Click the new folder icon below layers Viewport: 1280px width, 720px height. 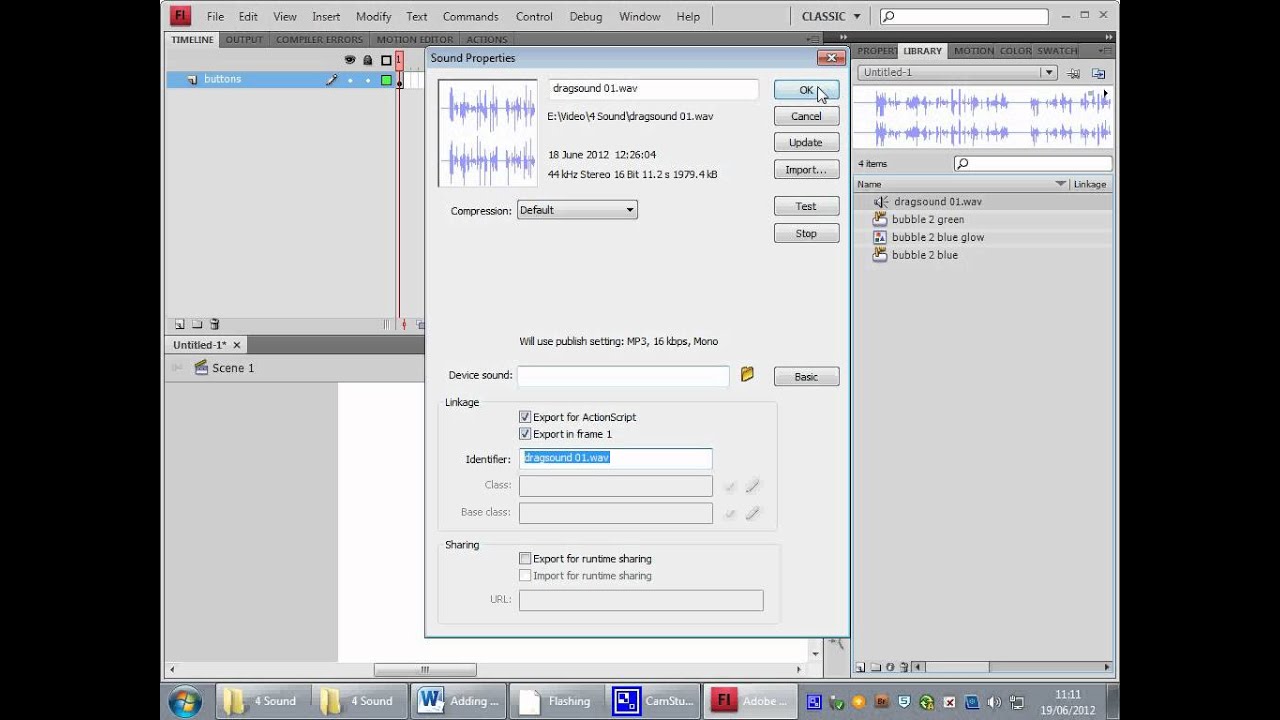click(x=197, y=325)
